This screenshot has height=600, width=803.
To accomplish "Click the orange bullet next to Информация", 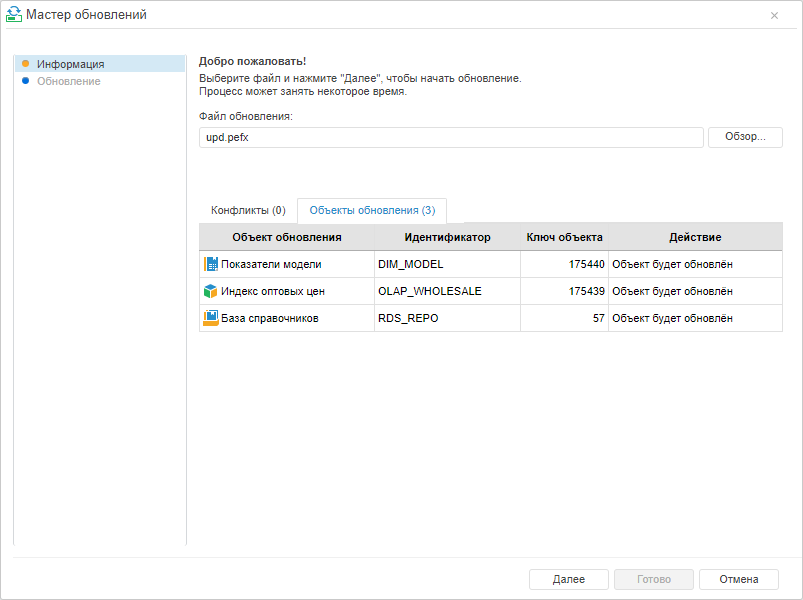I will (x=26, y=63).
